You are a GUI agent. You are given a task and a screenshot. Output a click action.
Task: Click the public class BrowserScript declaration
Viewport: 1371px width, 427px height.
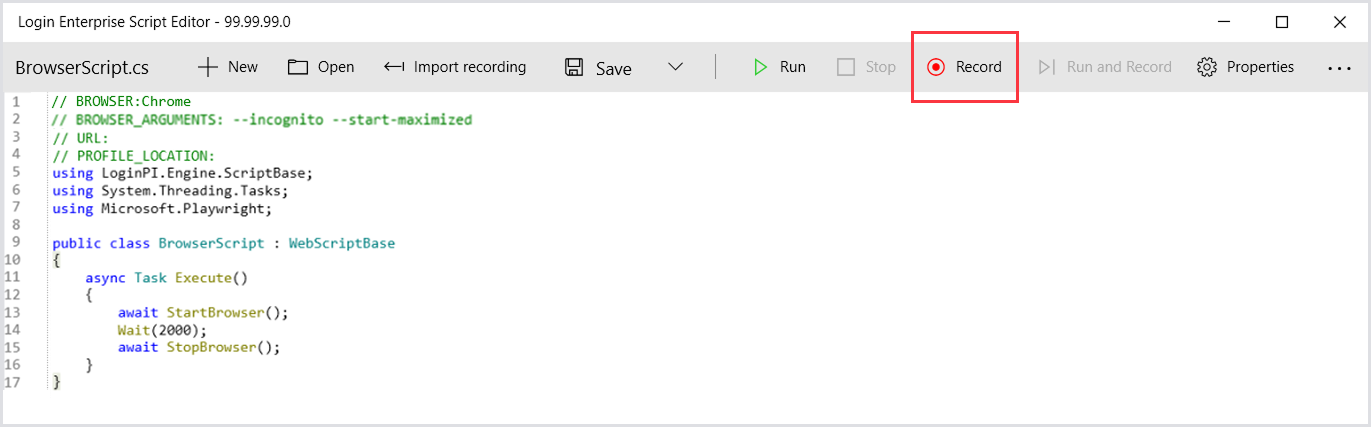click(x=222, y=243)
